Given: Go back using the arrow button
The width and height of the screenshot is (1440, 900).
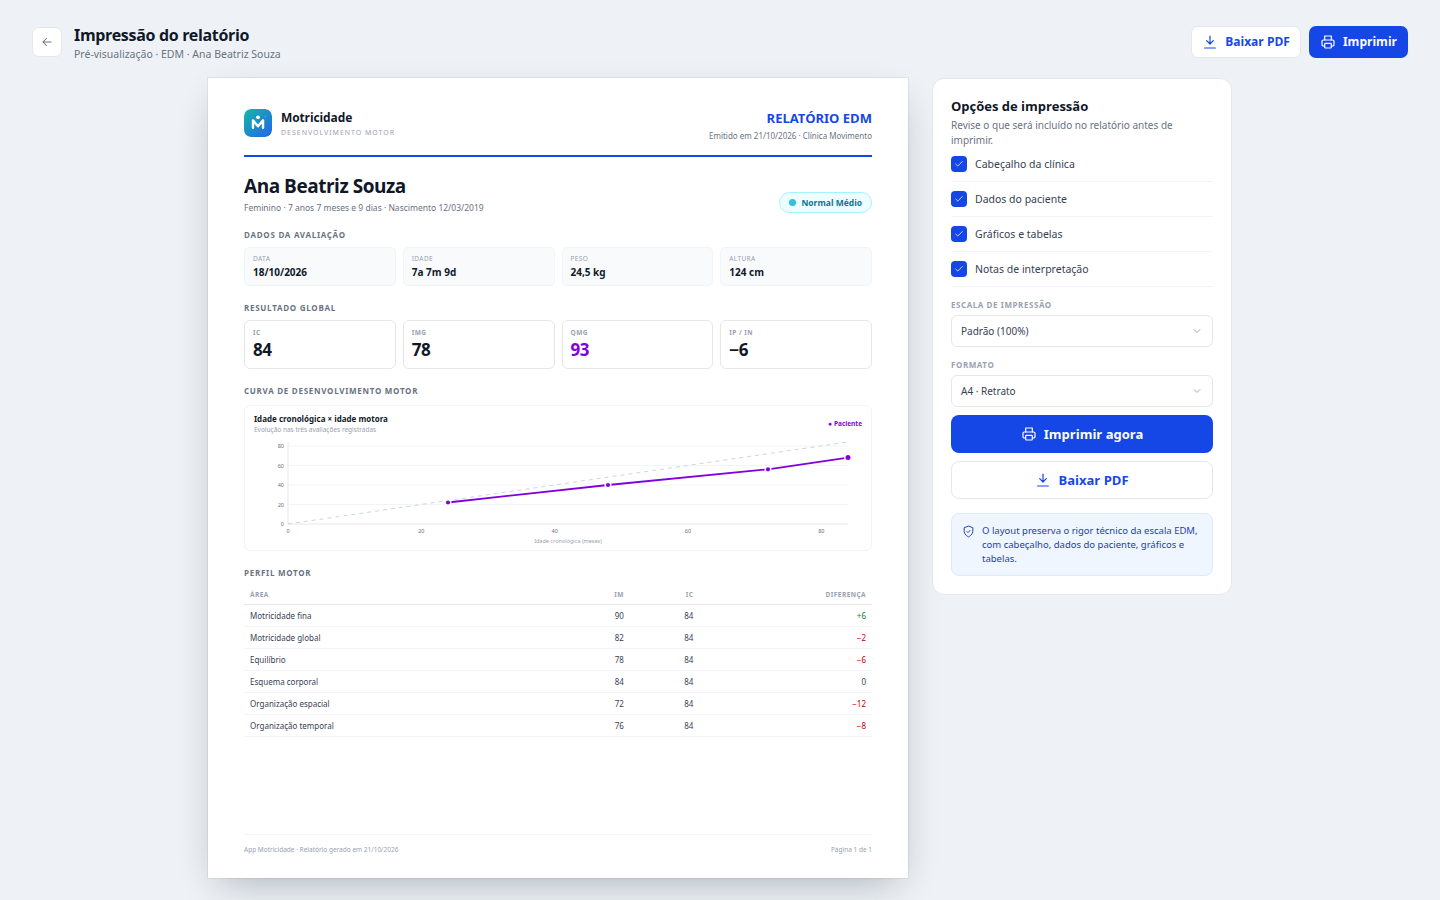Looking at the screenshot, I should point(47,42).
